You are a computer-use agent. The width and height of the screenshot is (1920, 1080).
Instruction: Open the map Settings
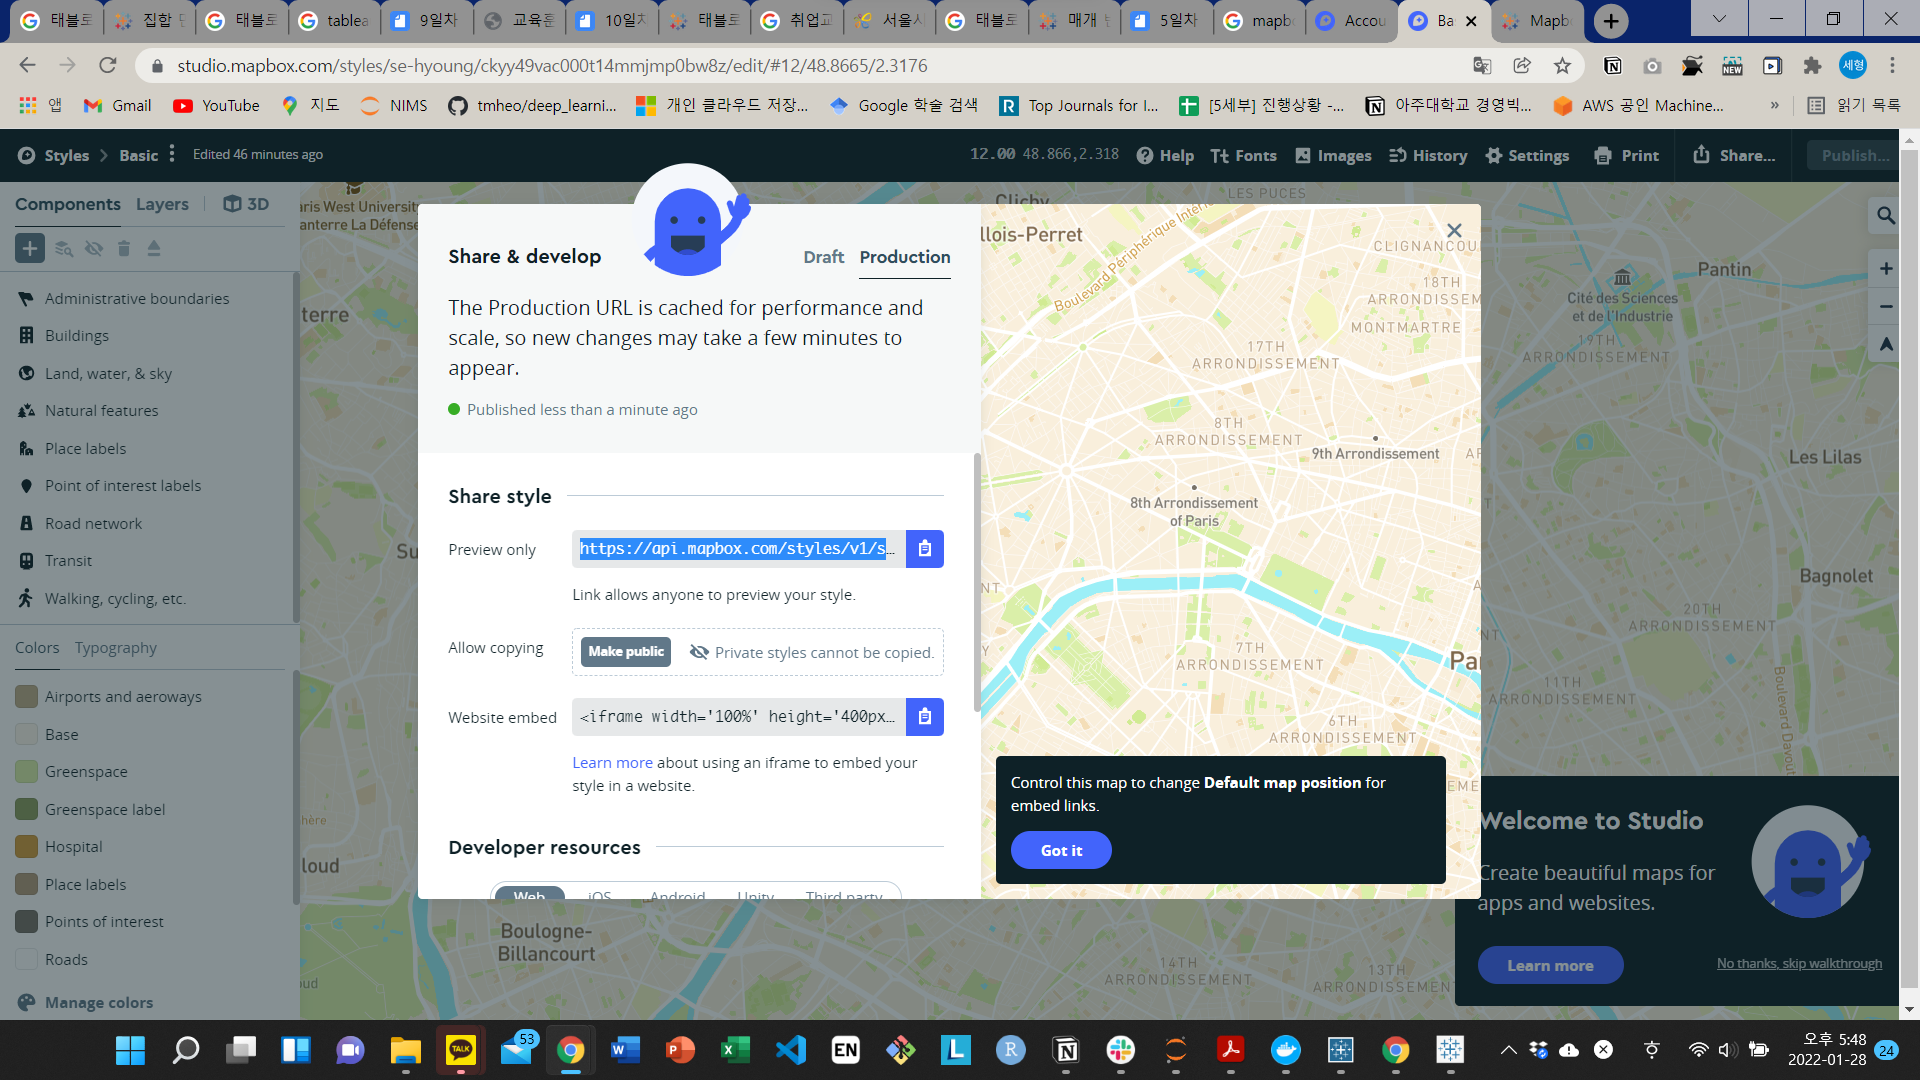(x=1527, y=155)
